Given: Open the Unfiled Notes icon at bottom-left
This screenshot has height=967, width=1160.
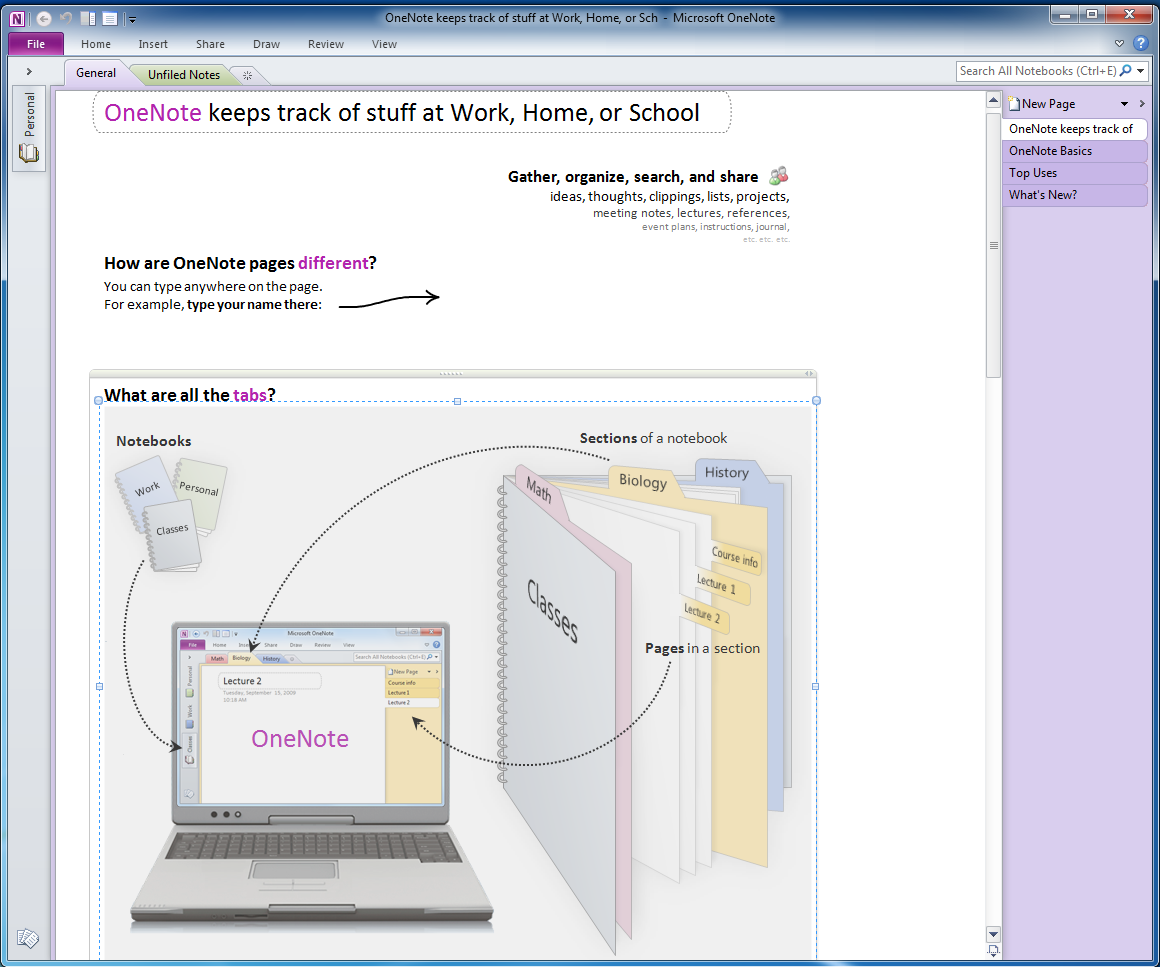Looking at the screenshot, I should [x=28, y=939].
